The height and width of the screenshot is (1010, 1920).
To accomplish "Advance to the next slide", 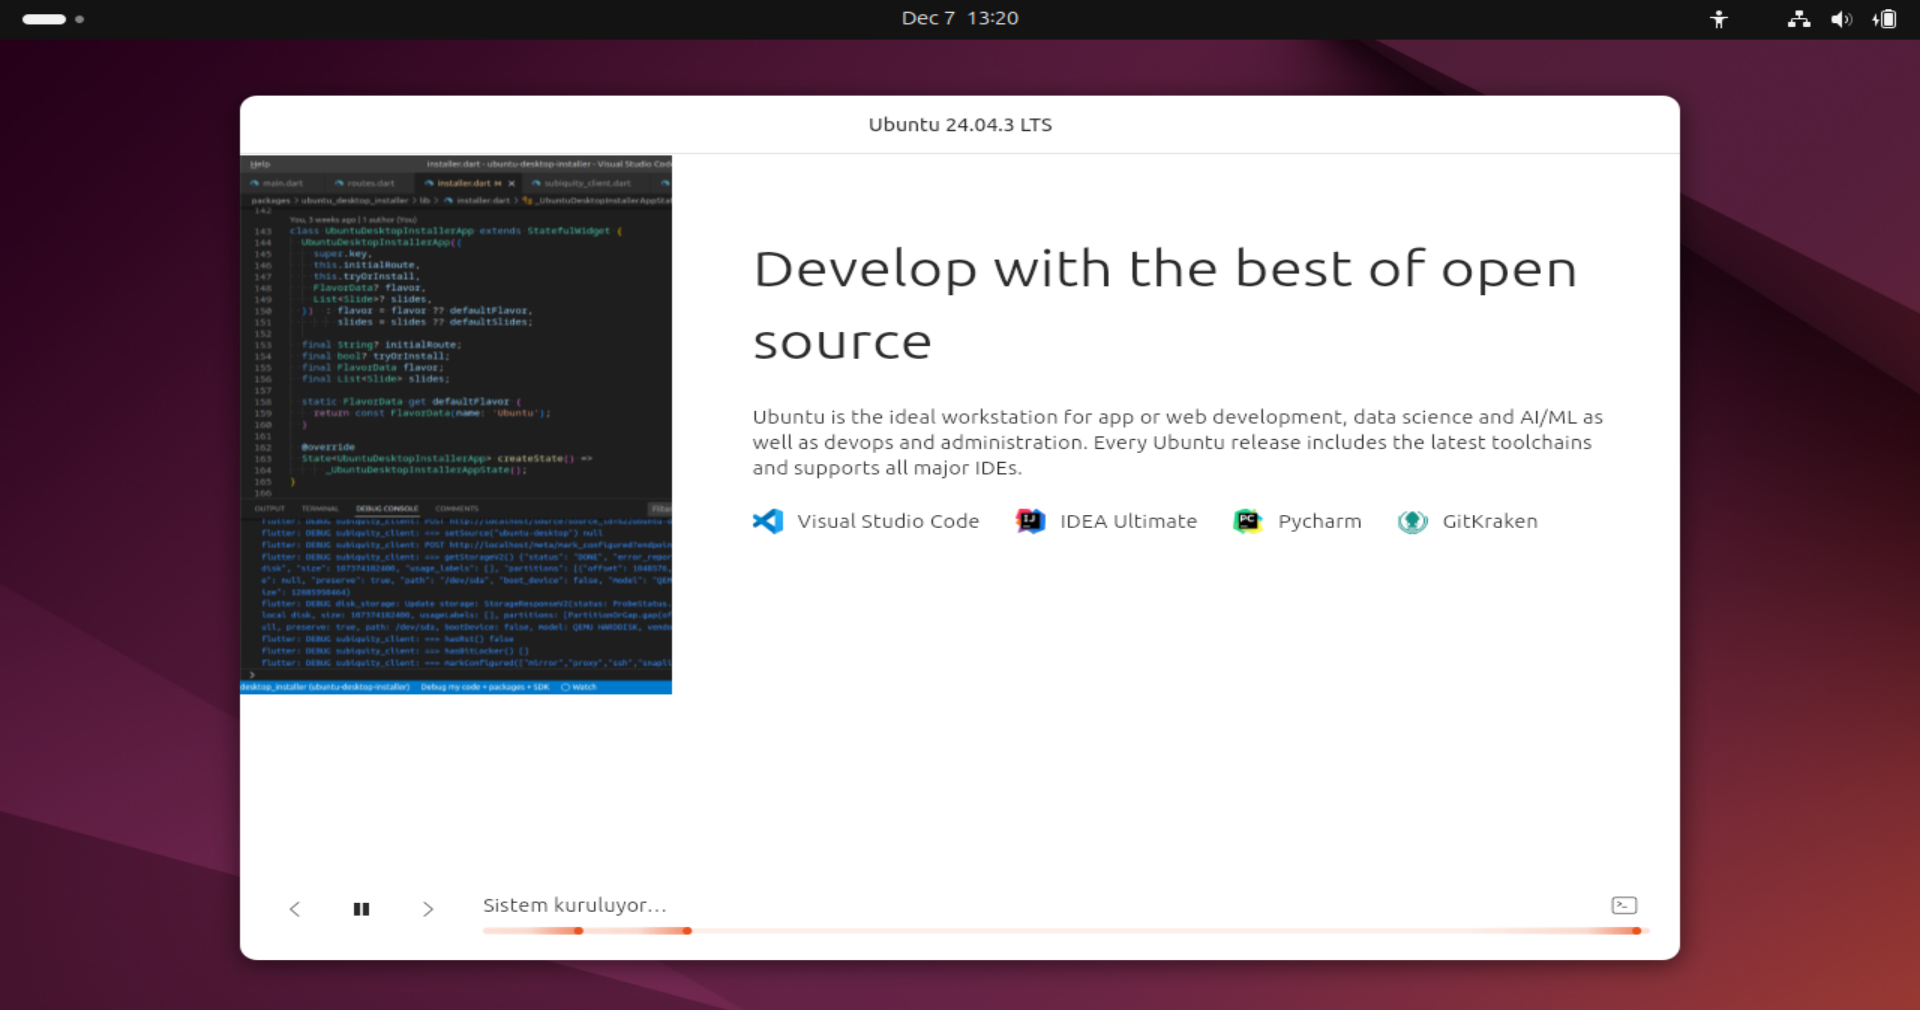I will [x=428, y=909].
